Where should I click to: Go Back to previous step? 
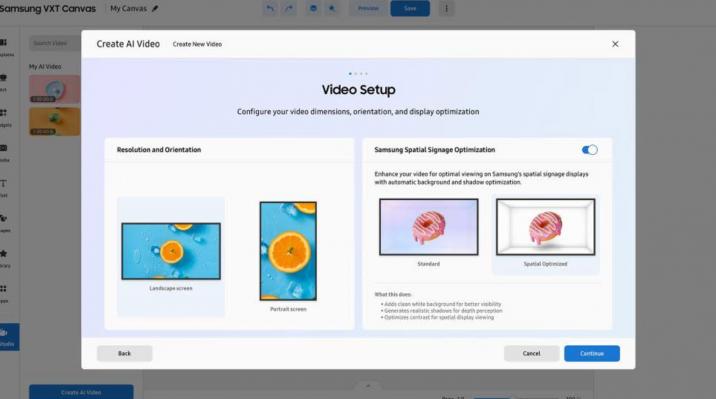[x=124, y=353]
